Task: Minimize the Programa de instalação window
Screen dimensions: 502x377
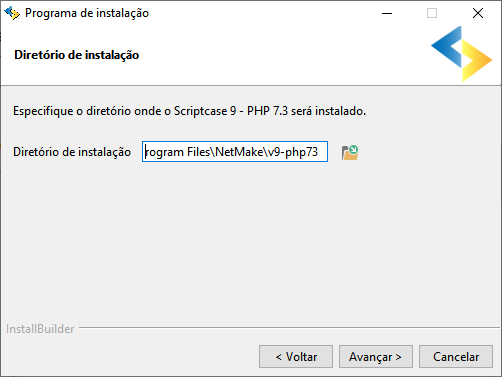Action: click(387, 13)
